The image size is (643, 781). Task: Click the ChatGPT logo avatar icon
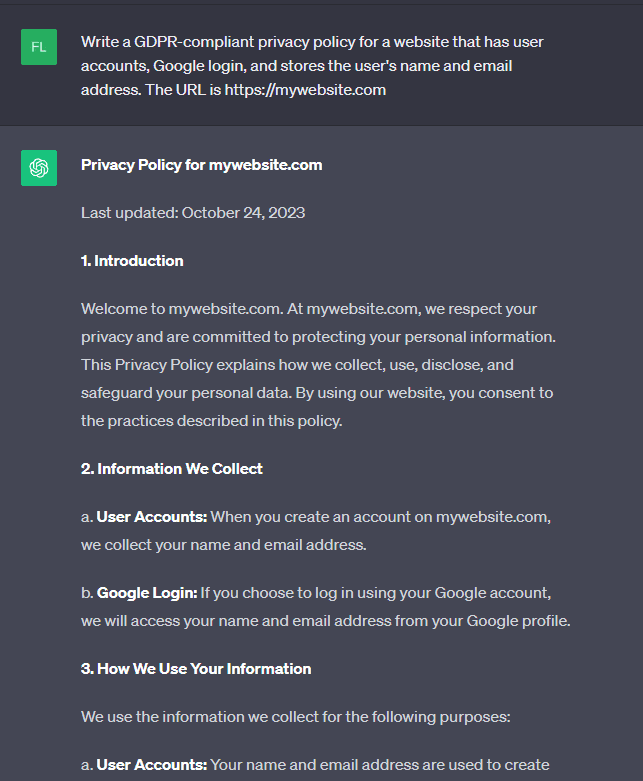39,168
